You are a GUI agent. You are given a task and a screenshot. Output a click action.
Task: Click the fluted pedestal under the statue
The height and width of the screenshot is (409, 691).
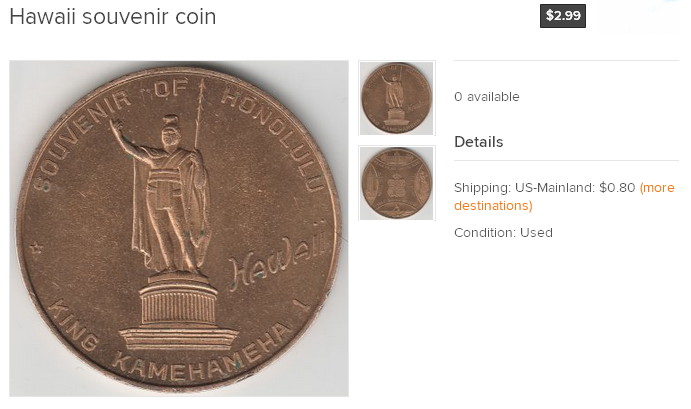pos(178,305)
